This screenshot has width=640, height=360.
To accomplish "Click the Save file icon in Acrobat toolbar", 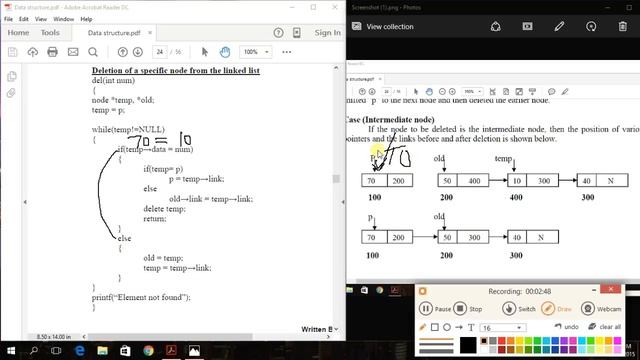I will (13, 52).
